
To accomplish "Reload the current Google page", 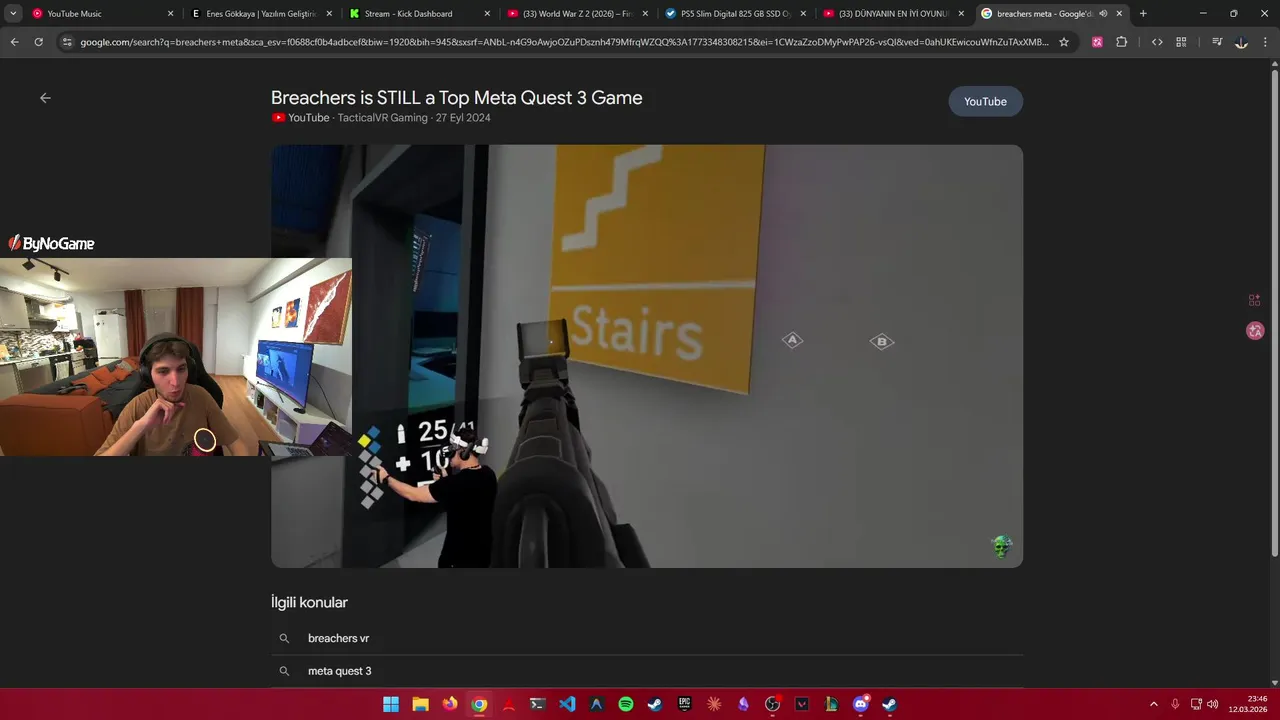I will (x=38, y=42).
